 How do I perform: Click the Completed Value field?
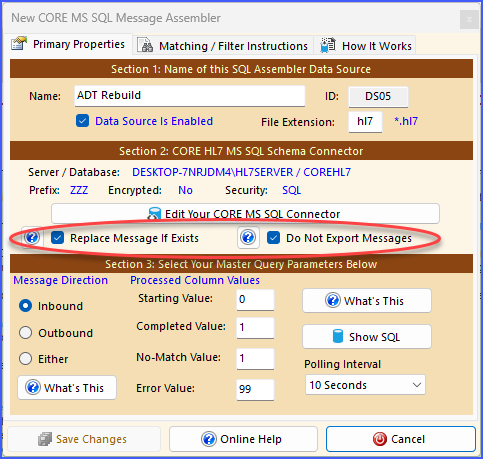pos(255,328)
